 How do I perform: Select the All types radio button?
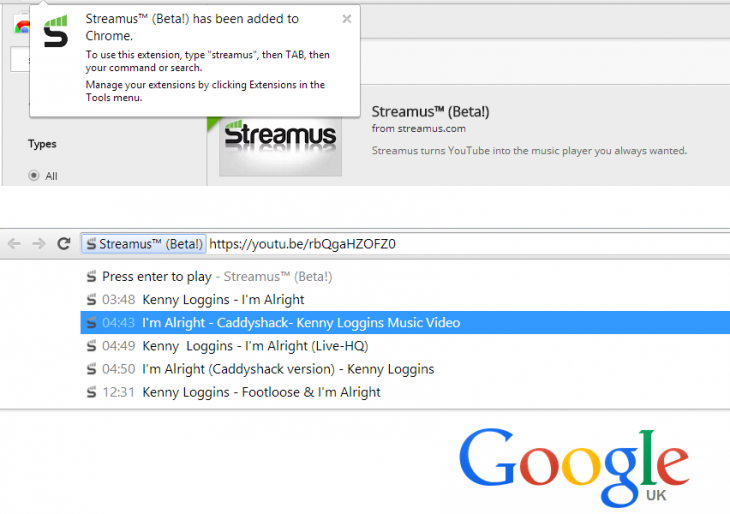click(x=34, y=176)
